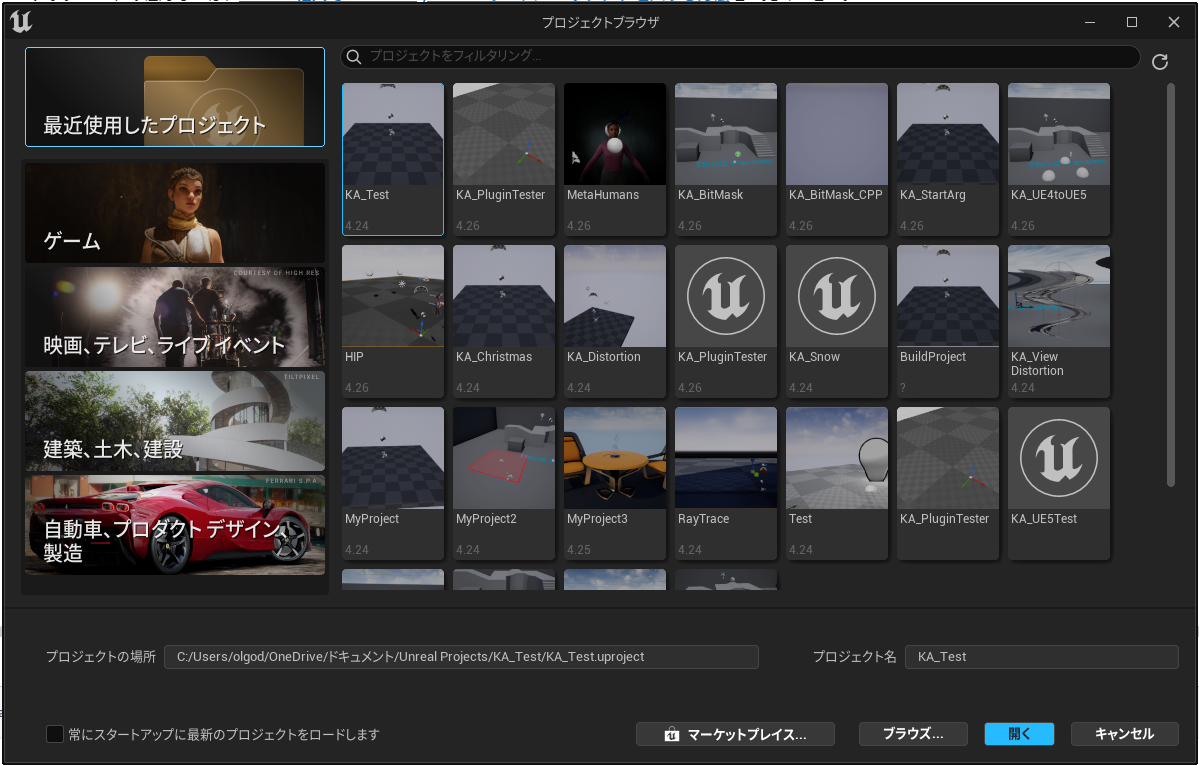The image size is (1199, 765).
Task: Select the KA_Distortion project
Action: point(615,321)
